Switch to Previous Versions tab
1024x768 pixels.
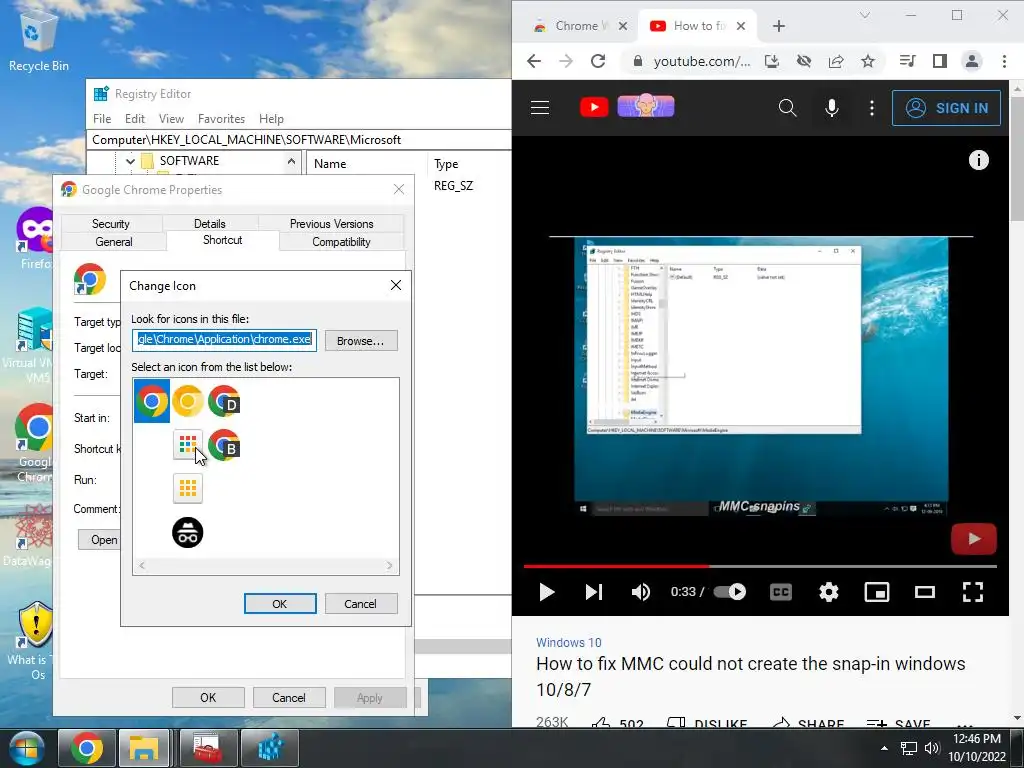pyautogui.click(x=331, y=224)
